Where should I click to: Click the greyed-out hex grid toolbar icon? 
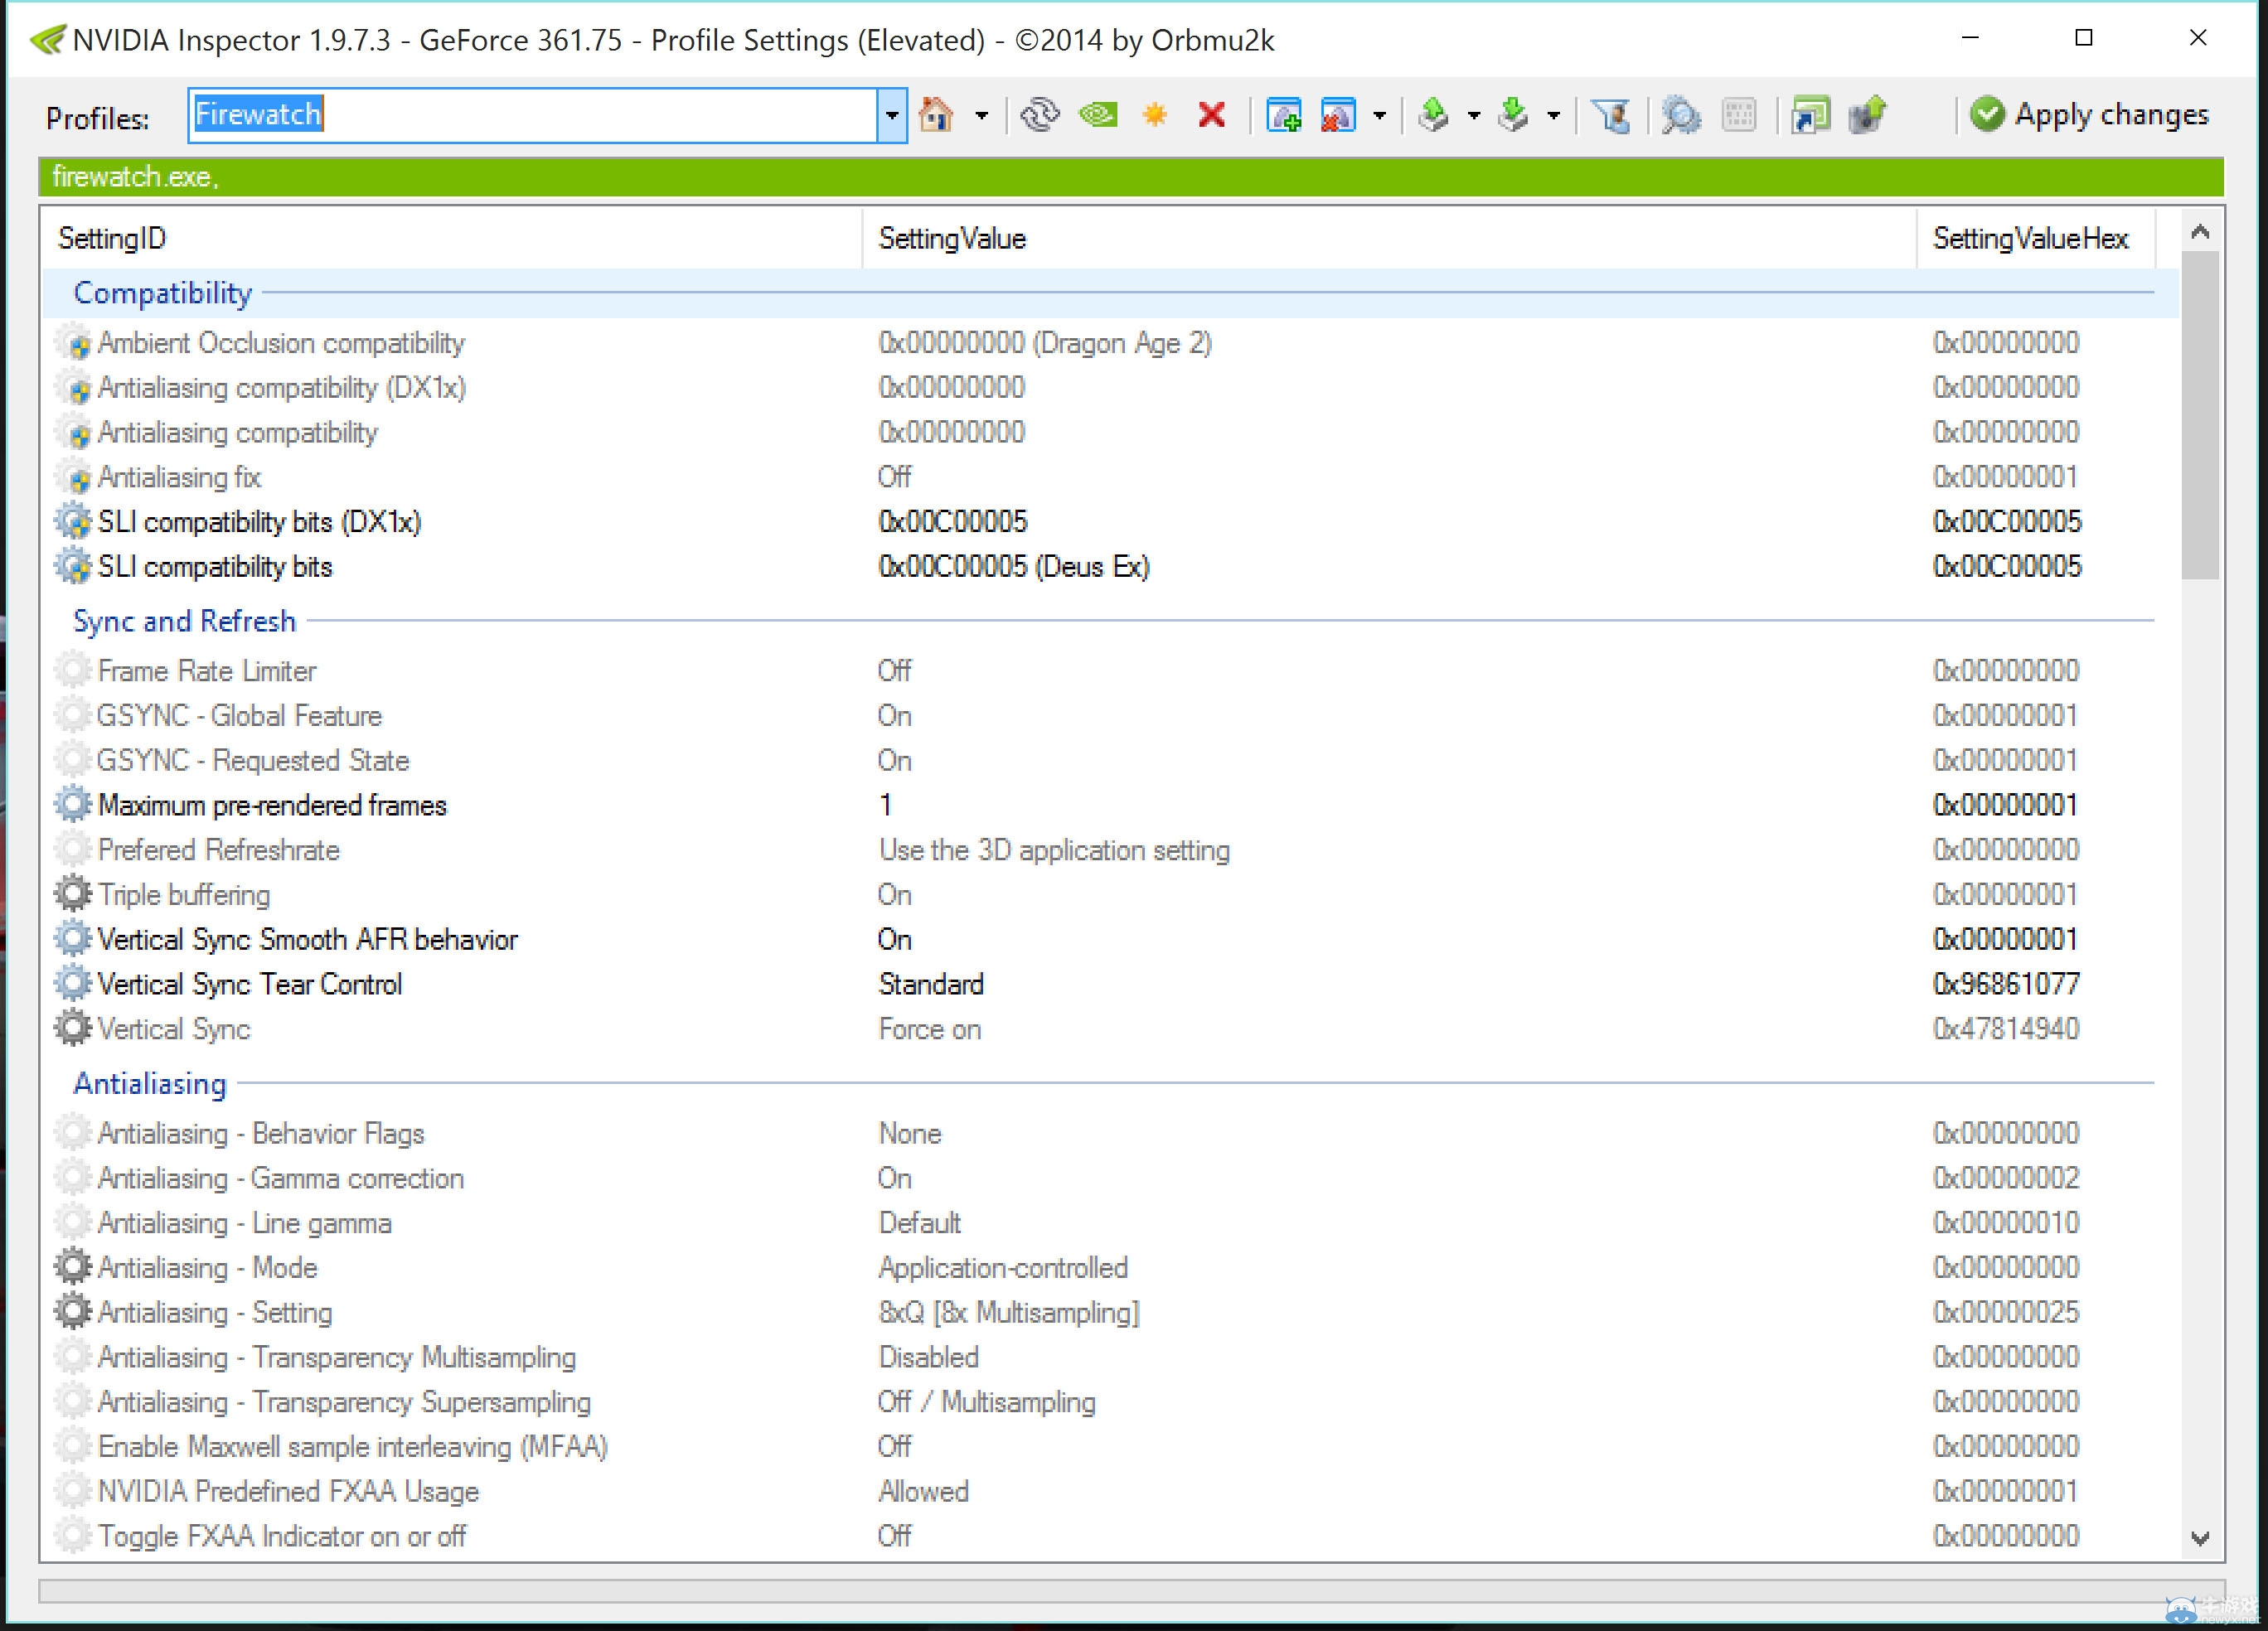tap(1739, 115)
